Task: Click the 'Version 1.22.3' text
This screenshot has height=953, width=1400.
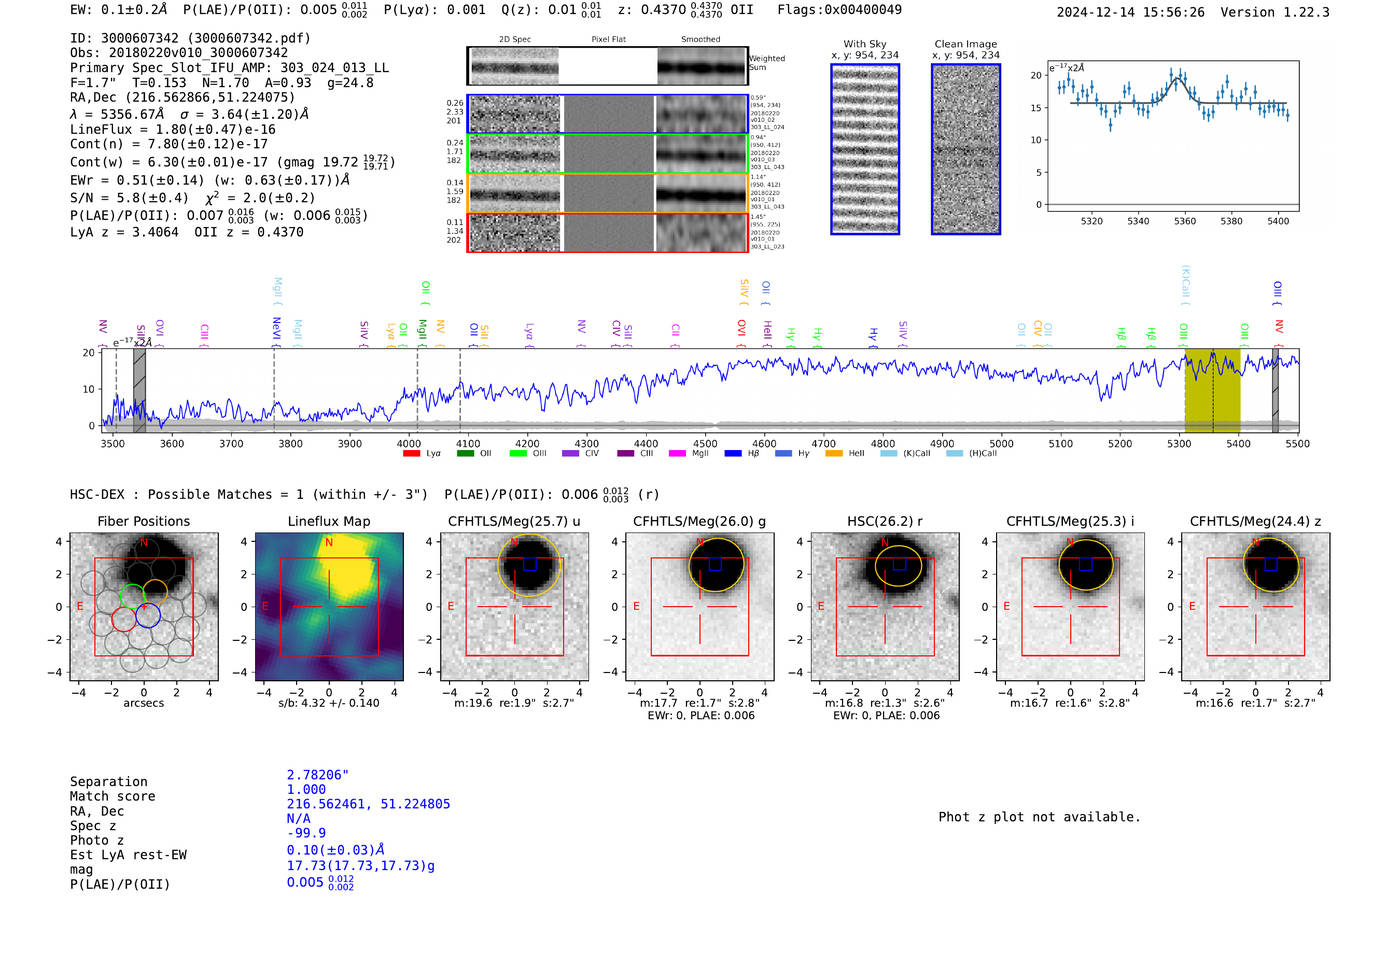Action: tap(1276, 12)
